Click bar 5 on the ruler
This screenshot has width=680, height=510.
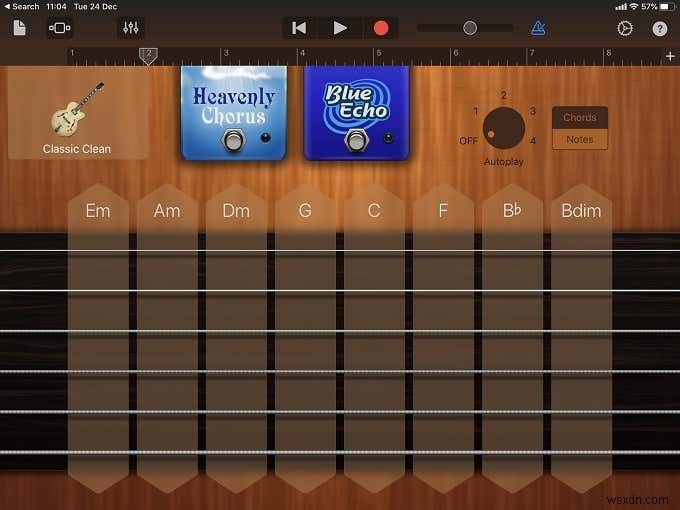(379, 53)
